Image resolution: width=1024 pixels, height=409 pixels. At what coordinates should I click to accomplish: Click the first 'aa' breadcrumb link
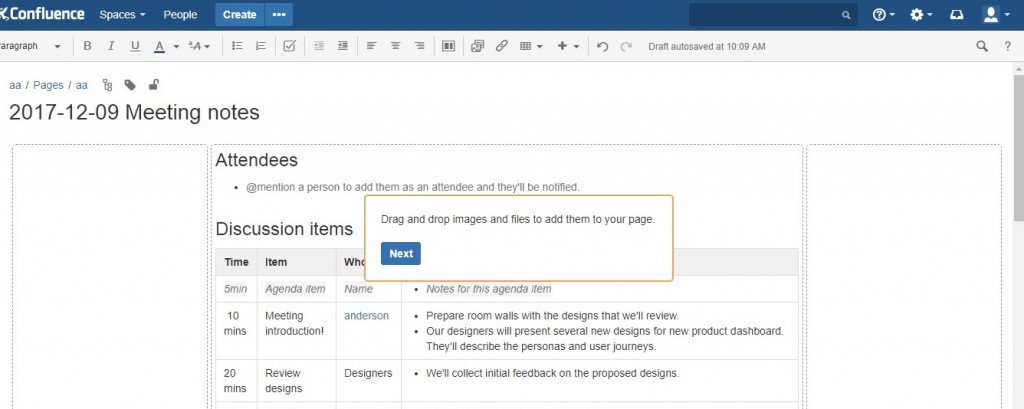15,85
